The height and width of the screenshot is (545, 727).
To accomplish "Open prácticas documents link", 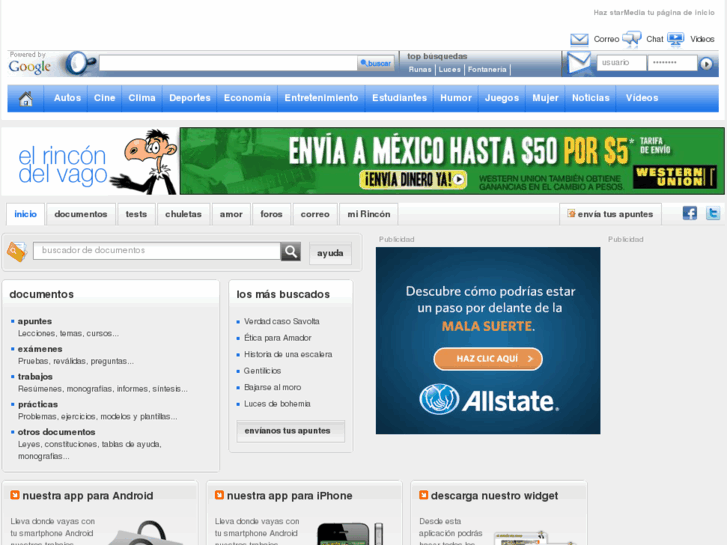I will [x=38, y=404].
